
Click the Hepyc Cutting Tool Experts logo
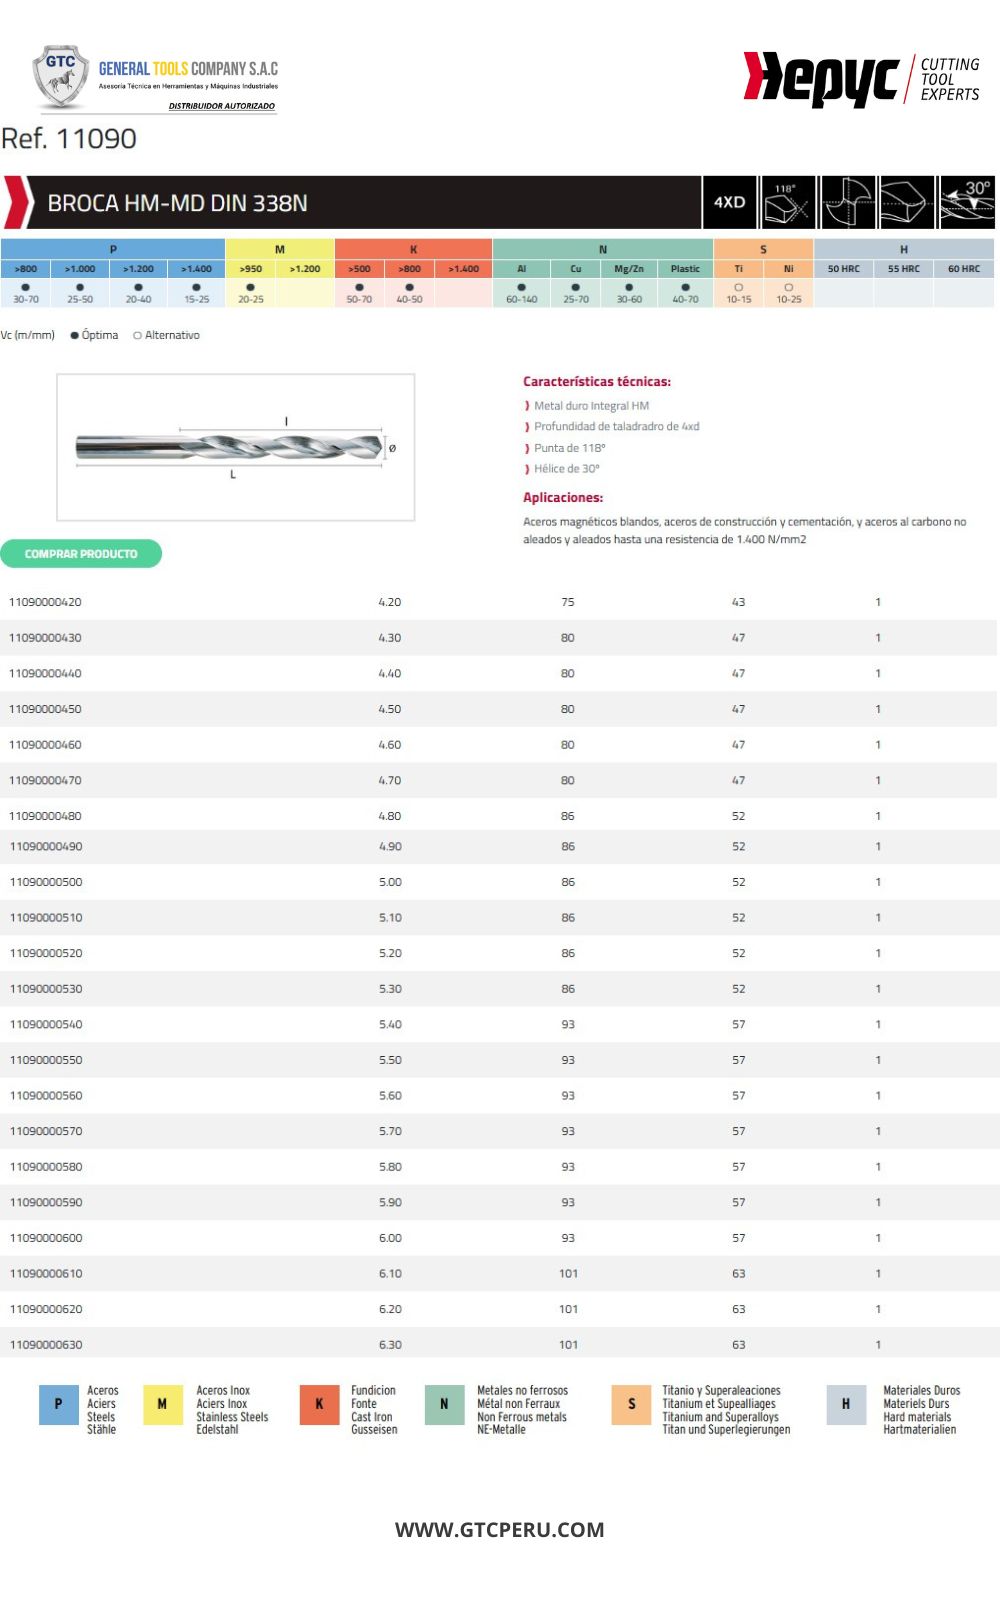[x=861, y=79]
